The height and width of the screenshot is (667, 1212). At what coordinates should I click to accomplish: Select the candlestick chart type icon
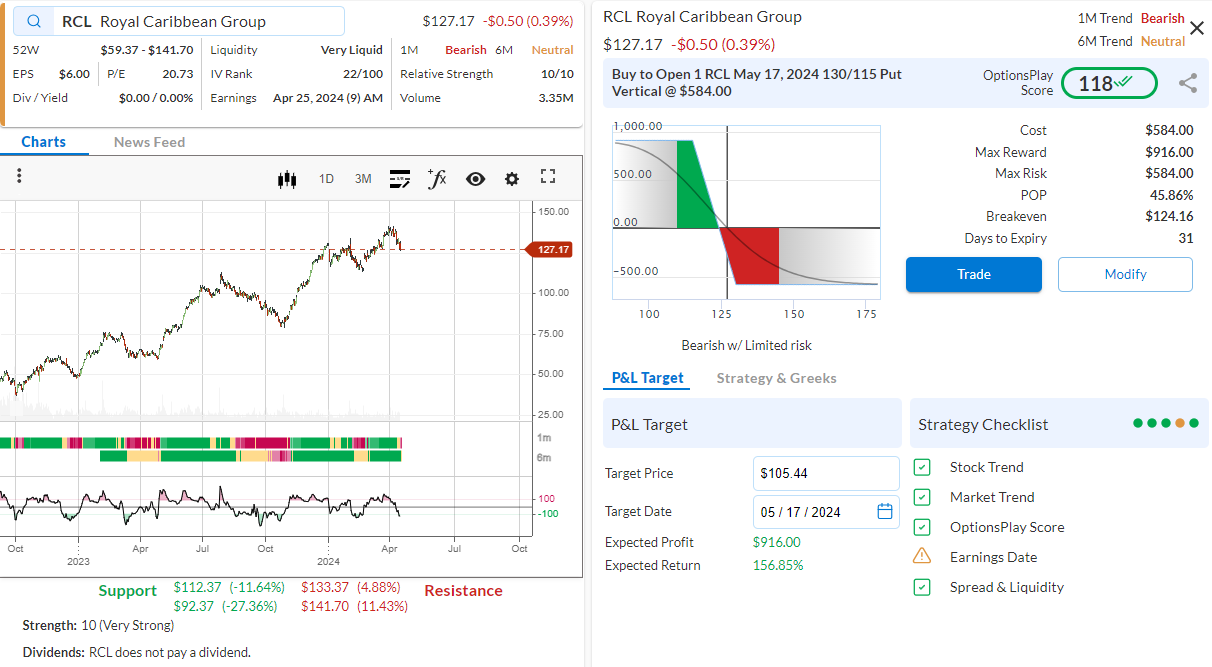[288, 179]
